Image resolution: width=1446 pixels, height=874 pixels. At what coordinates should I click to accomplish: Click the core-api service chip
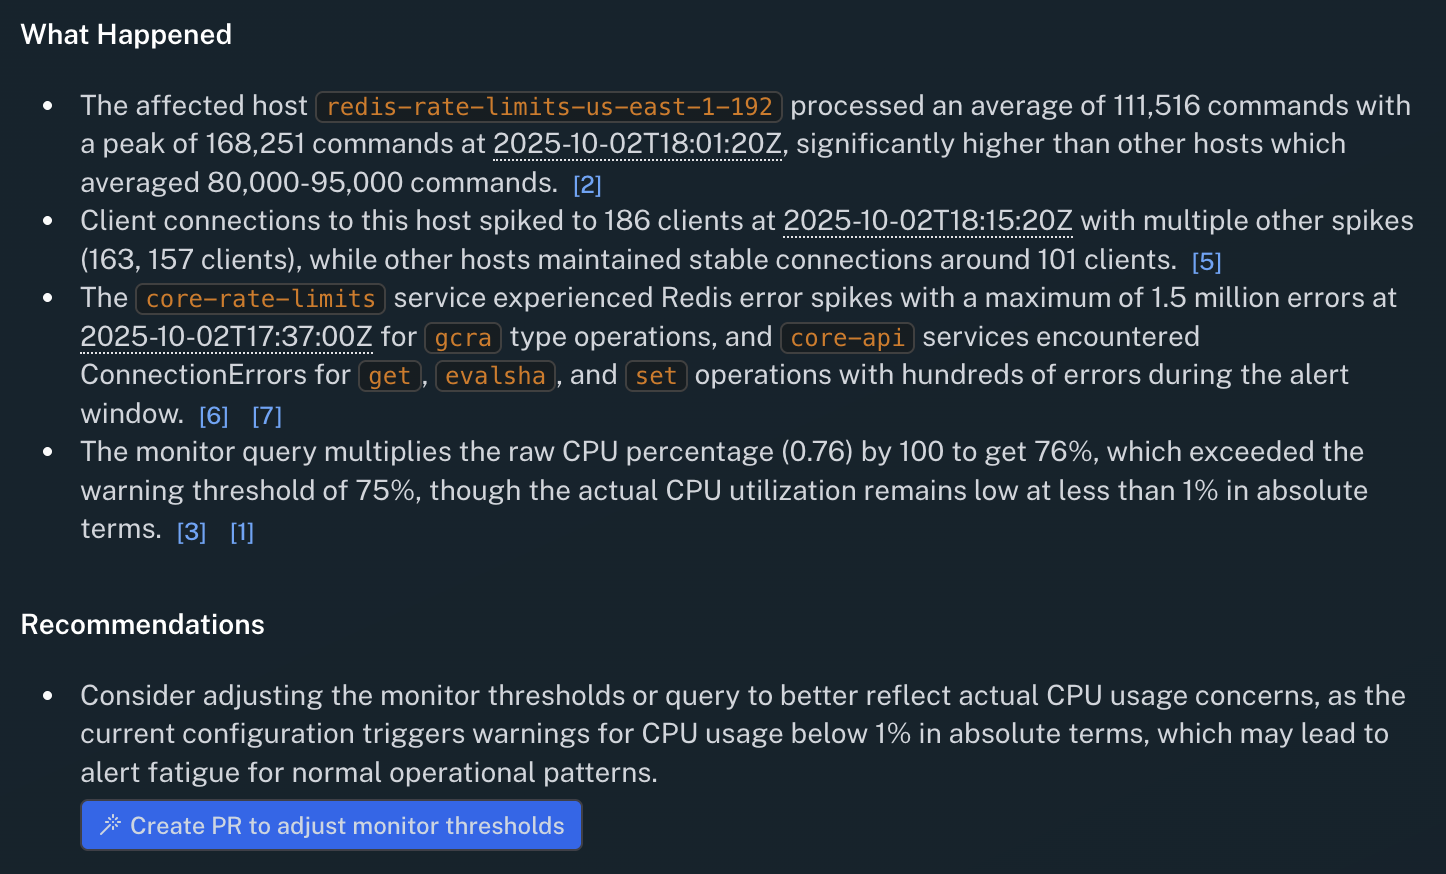pyautogui.click(x=846, y=337)
